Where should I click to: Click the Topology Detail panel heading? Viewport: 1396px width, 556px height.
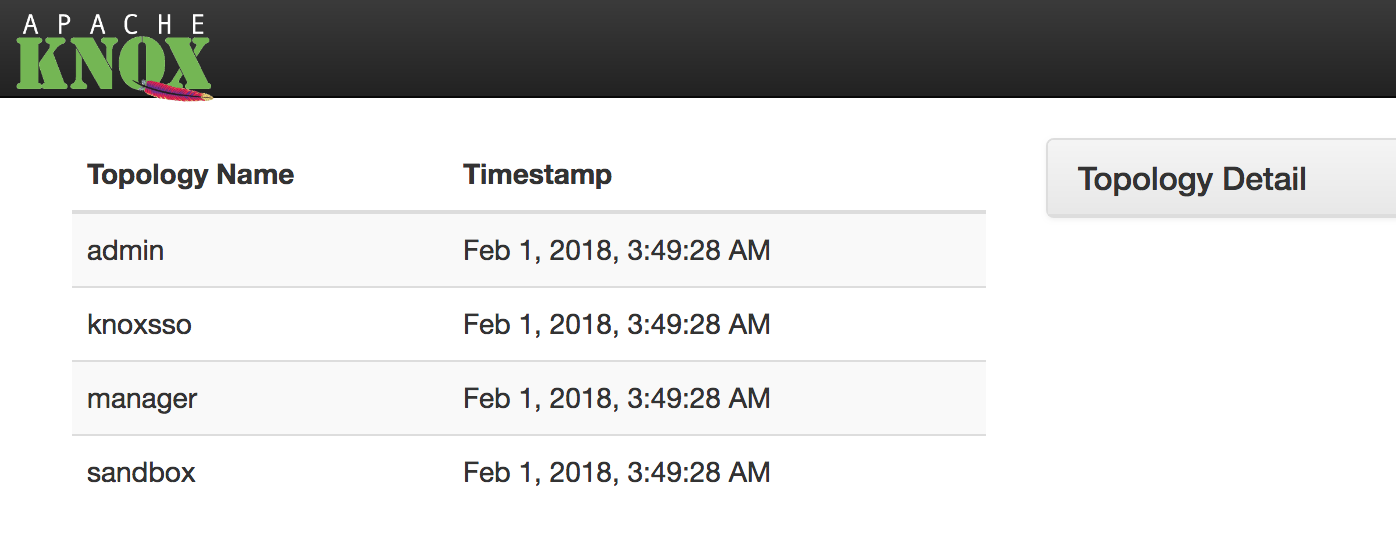(1192, 179)
